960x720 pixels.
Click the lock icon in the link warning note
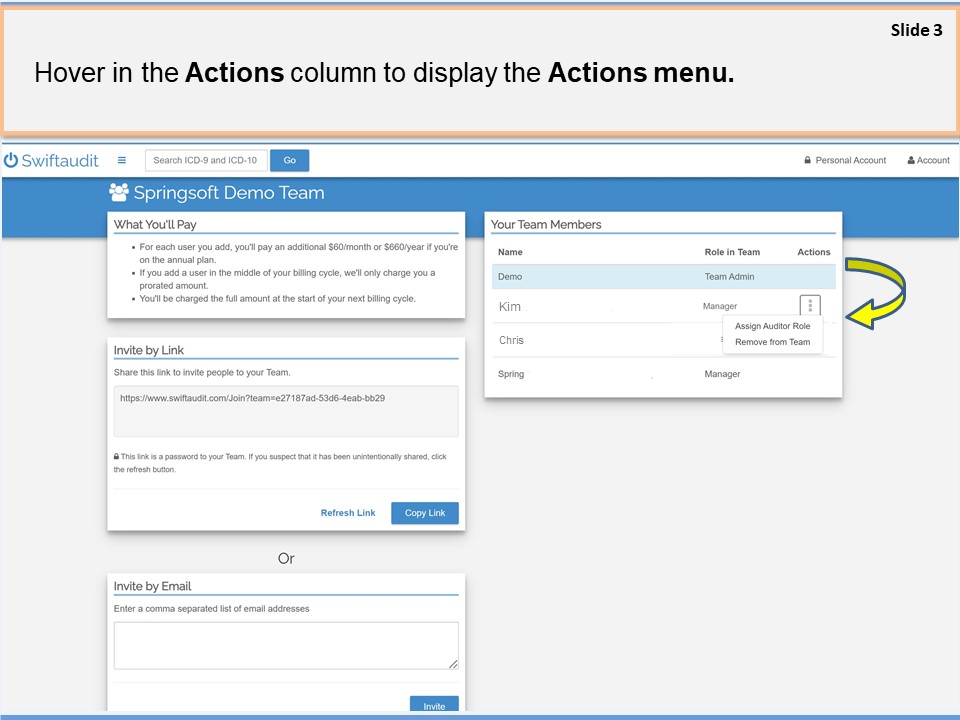pos(117,457)
